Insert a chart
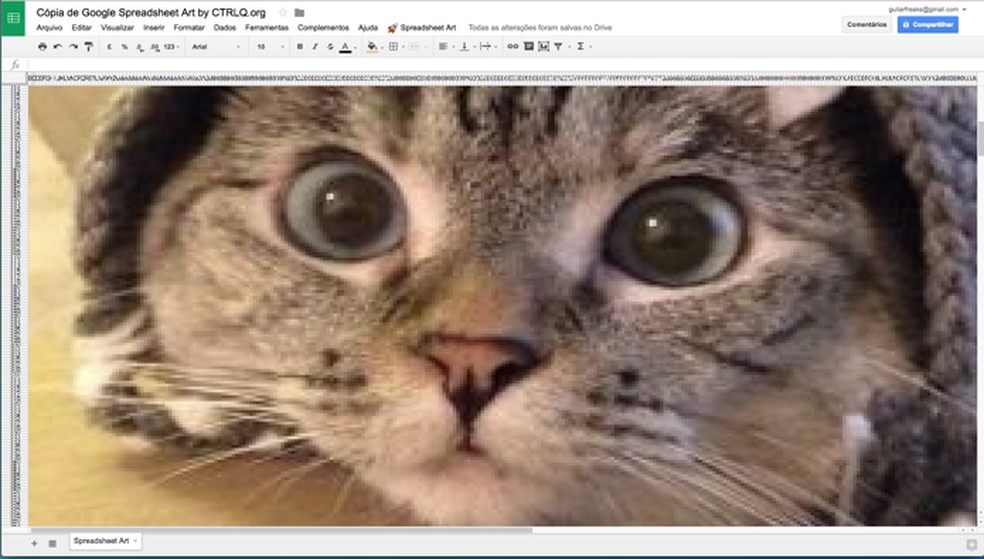Viewport: 984px width, 559px height. click(543, 46)
